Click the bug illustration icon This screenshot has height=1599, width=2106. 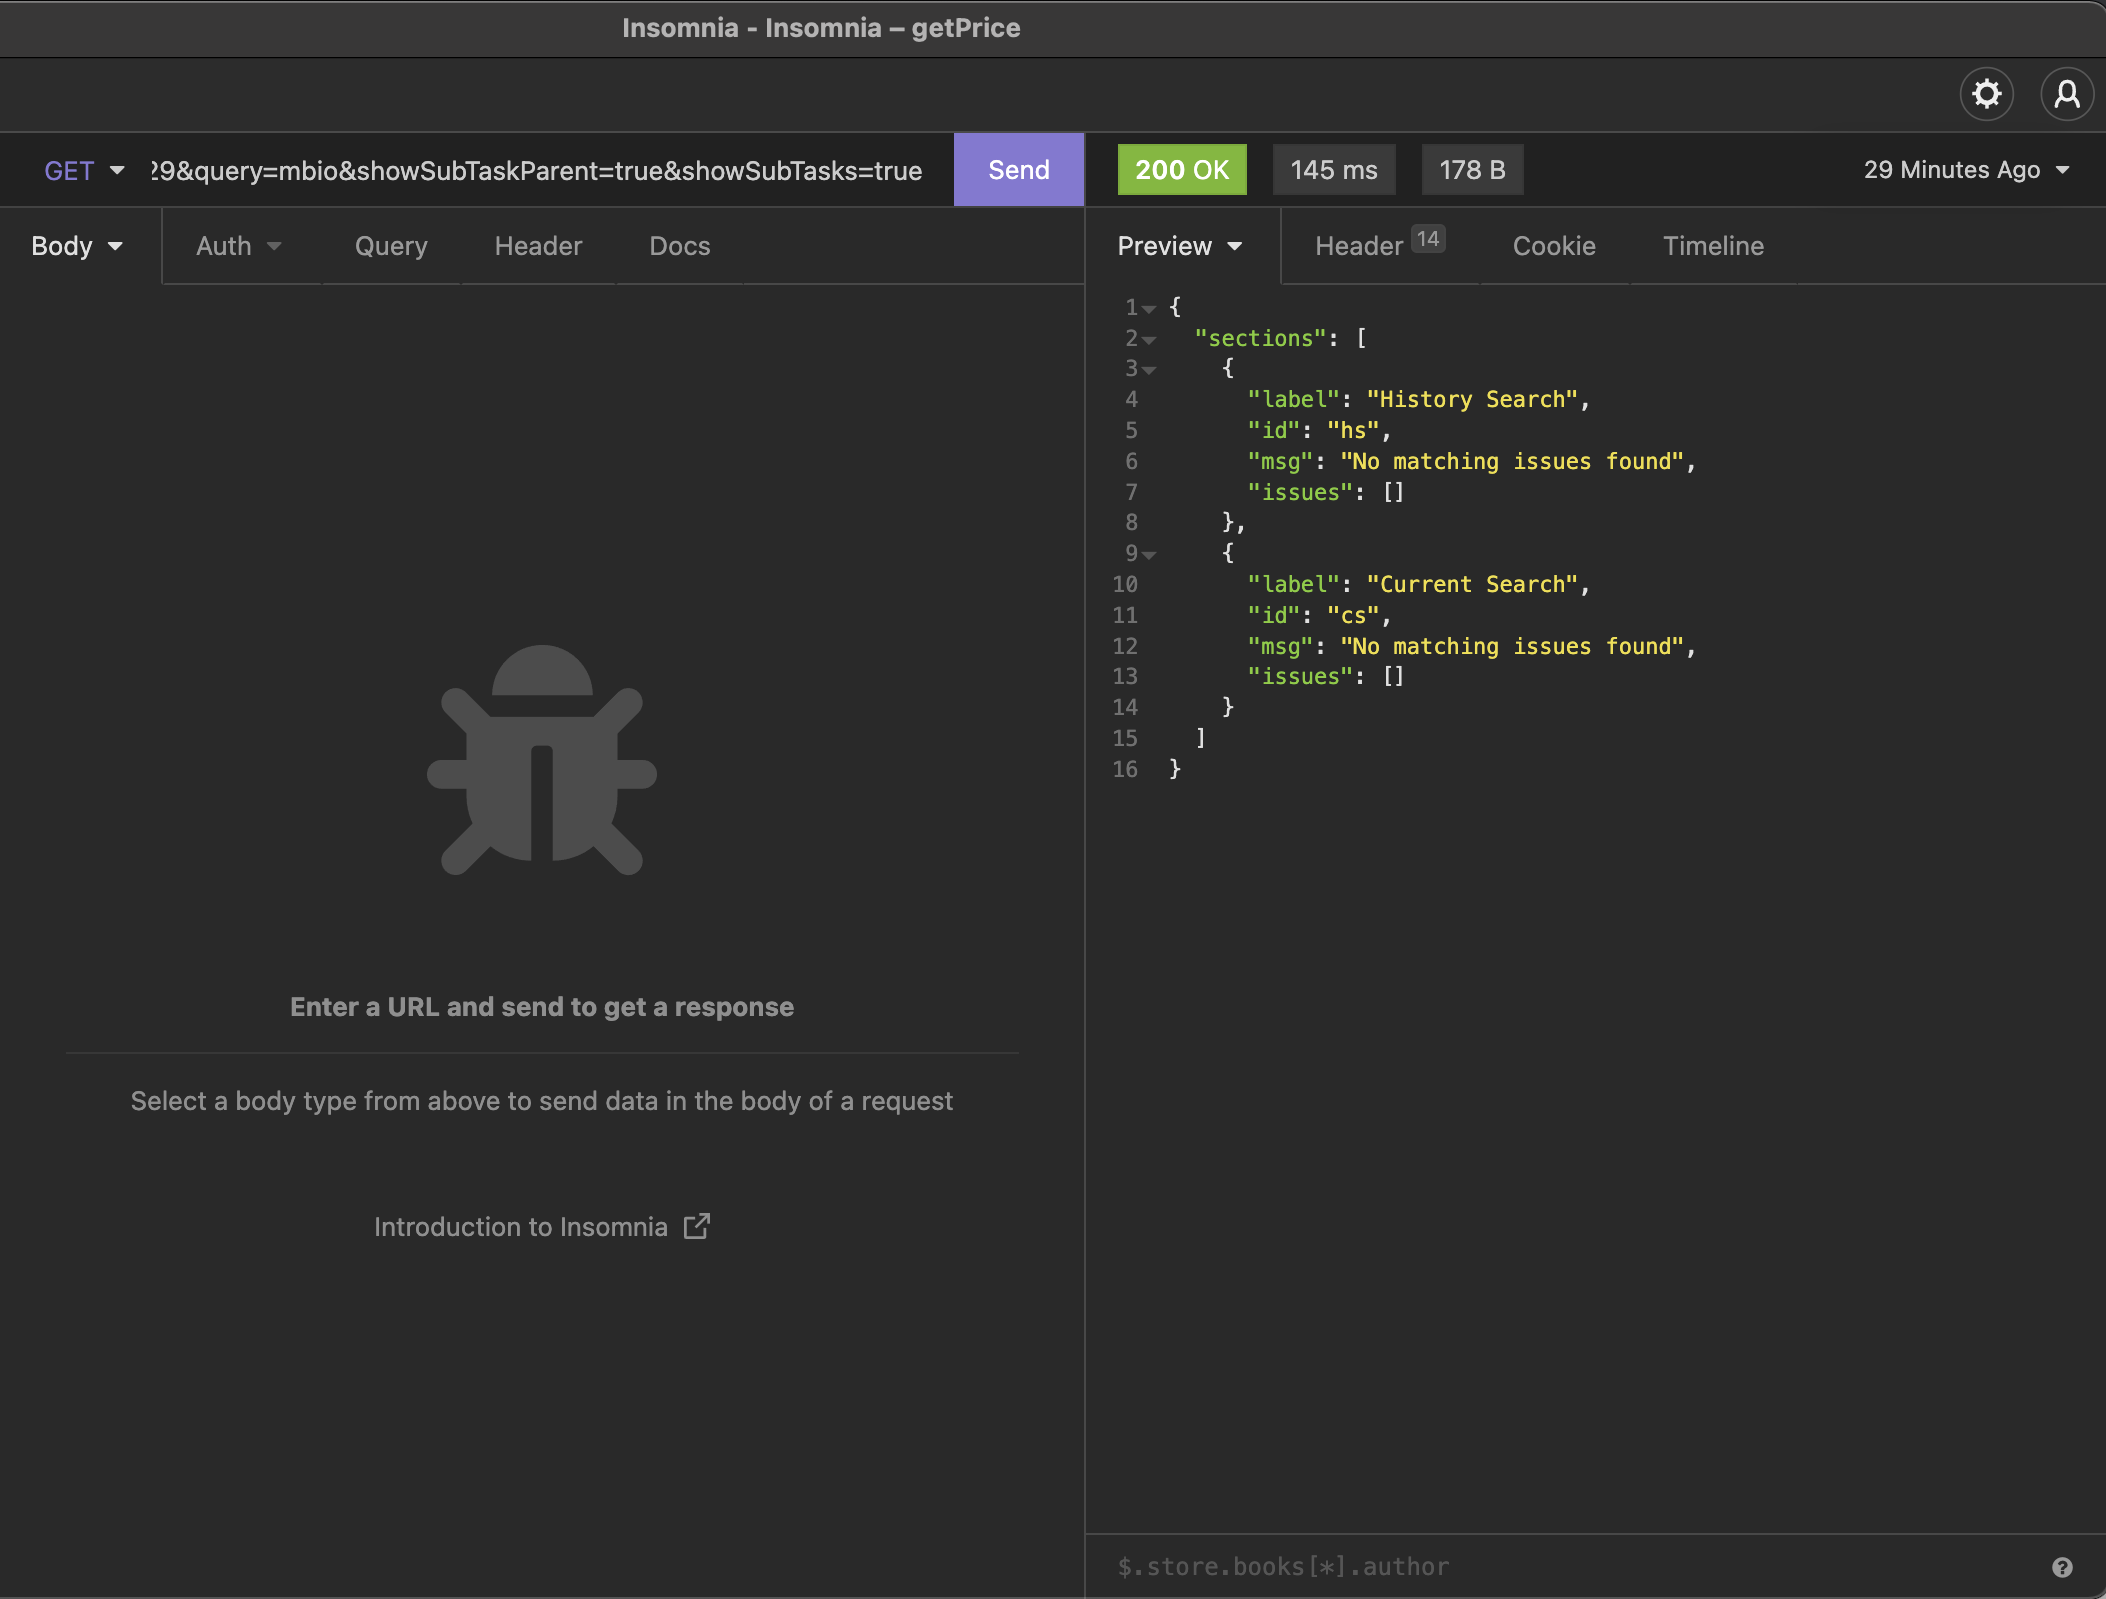point(542,760)
